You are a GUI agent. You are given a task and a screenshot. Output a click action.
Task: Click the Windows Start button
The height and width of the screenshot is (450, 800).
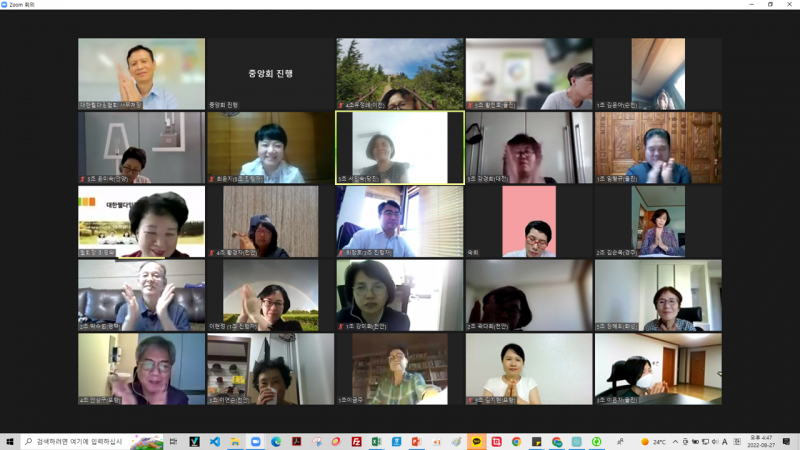(x=9, y=441)
